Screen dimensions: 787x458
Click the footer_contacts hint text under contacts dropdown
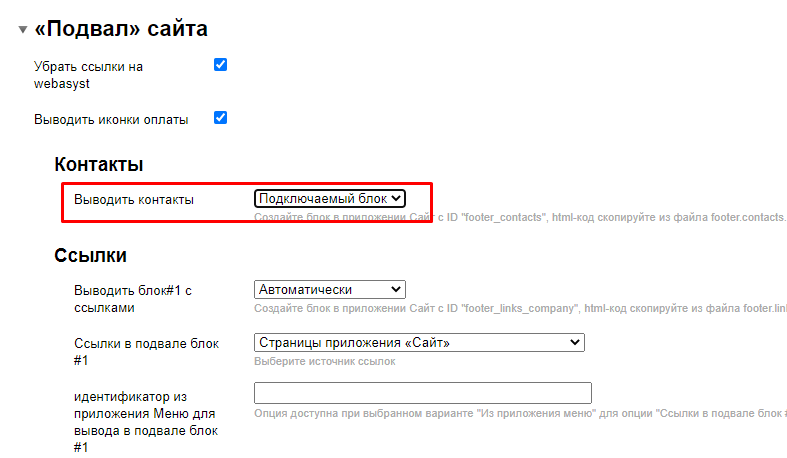[x=519, y=217]
